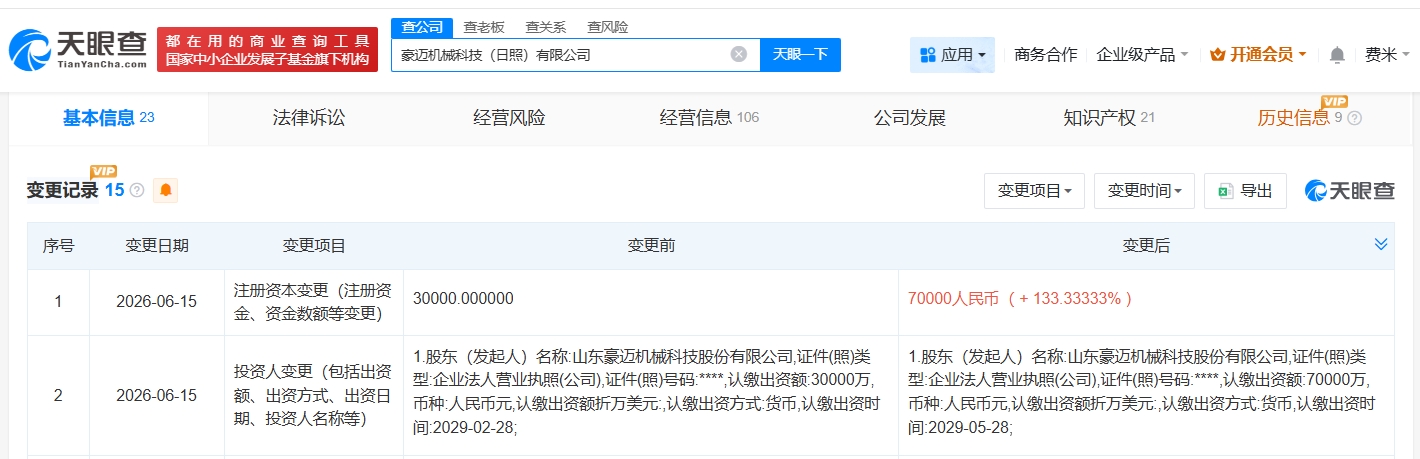
Task: Open the 开通会员 membership dropdown
Action: tap(1258, 54)
